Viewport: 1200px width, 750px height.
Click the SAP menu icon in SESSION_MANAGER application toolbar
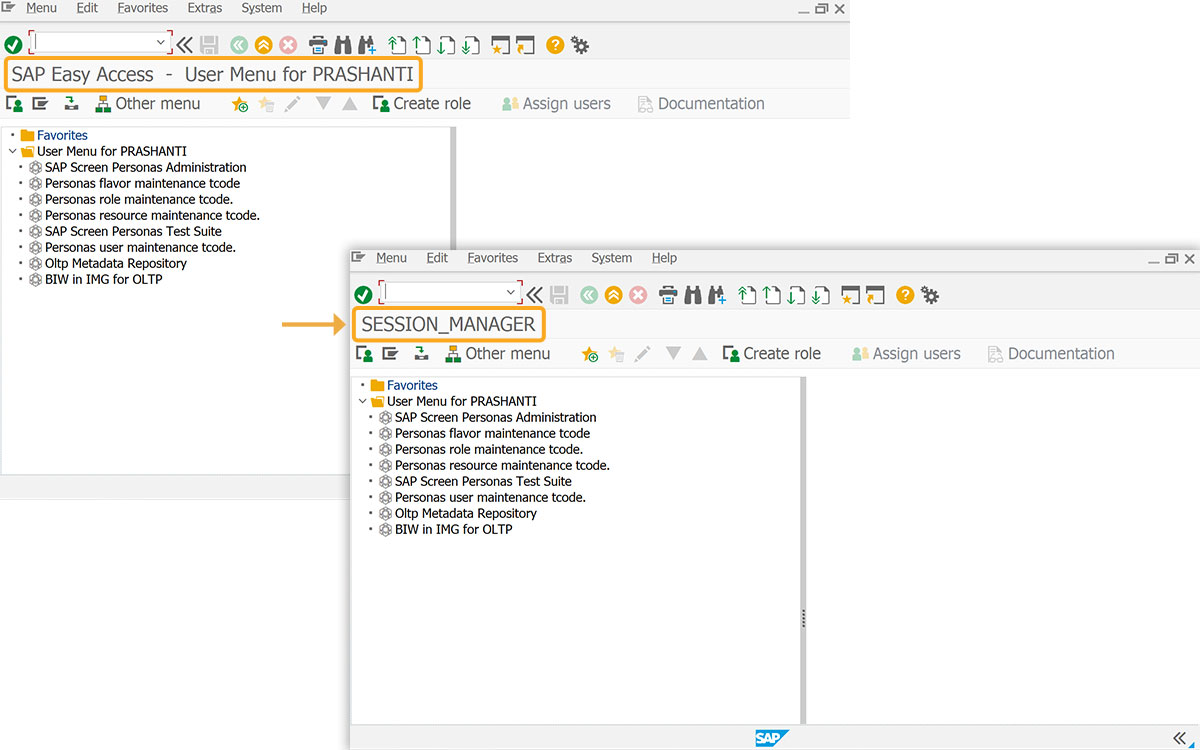(x=390, y=354)
